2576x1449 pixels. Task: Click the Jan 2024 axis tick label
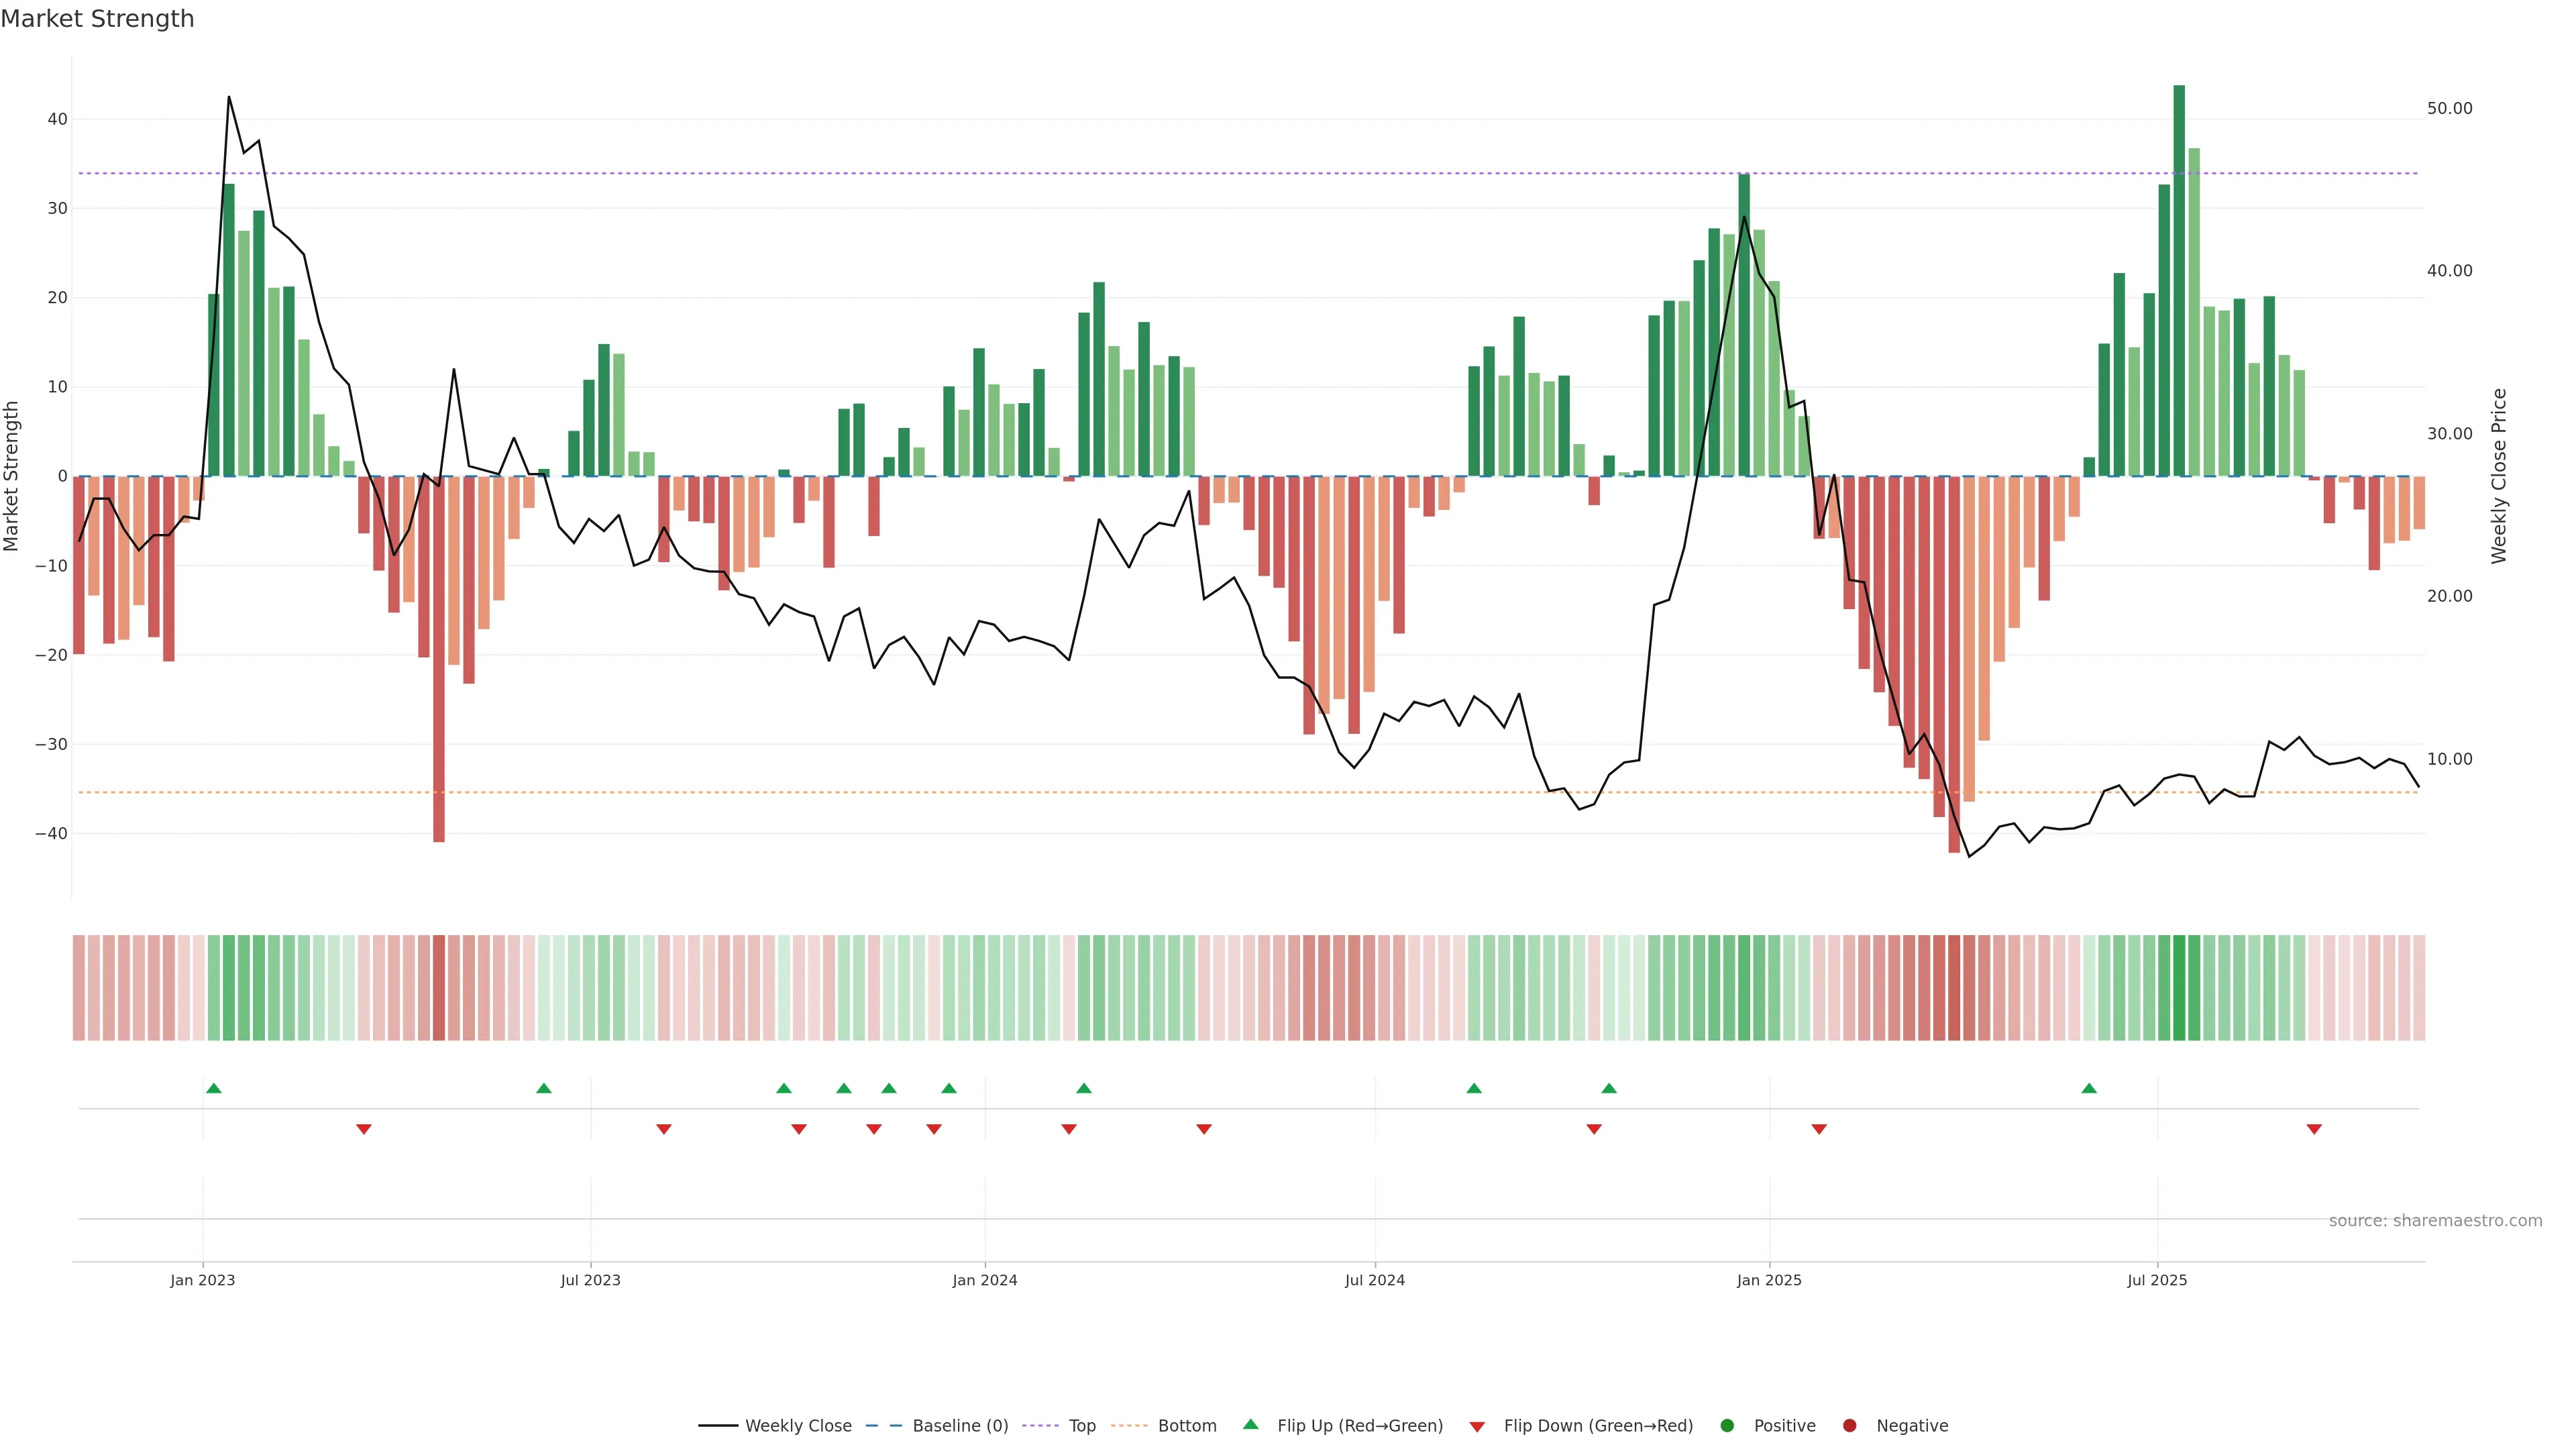pos(984,1280)
